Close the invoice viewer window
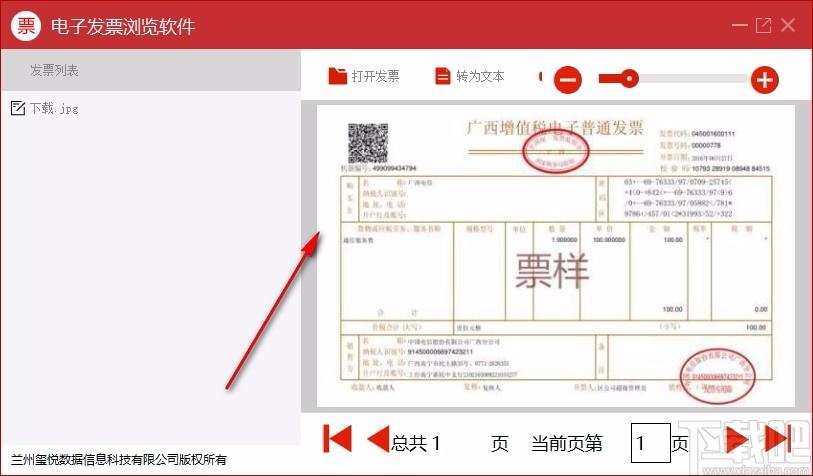813x476 pixels. (788, 25)
